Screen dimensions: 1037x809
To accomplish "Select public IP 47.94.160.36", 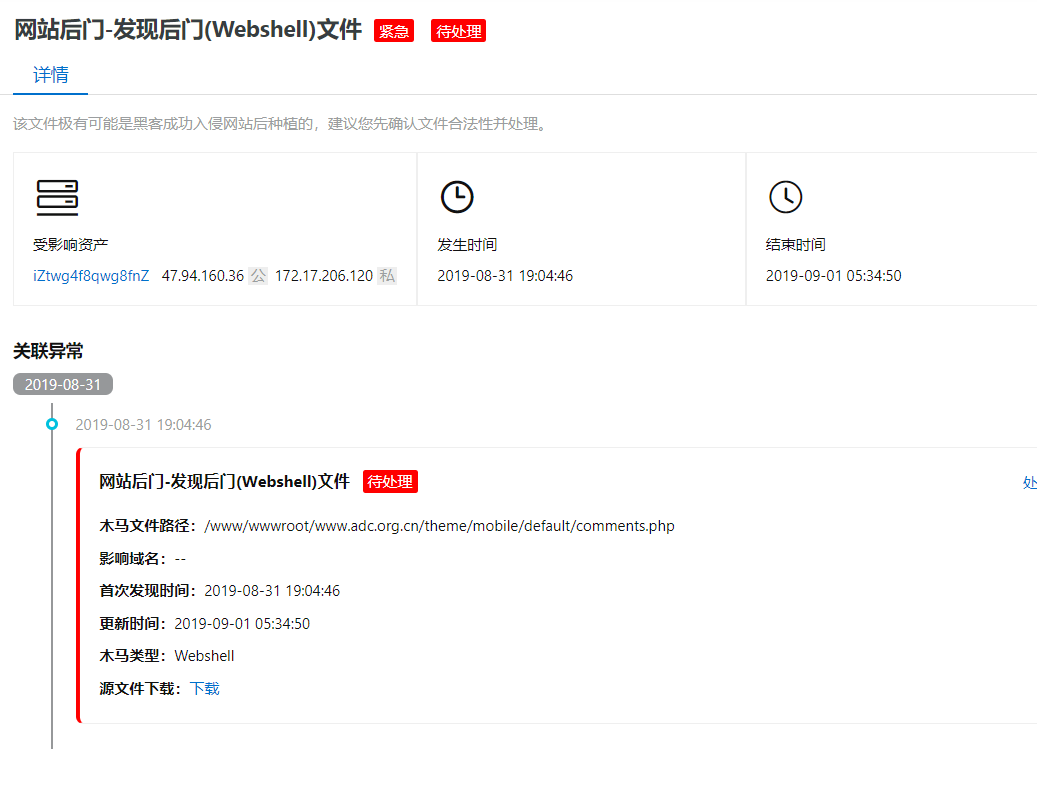I will (x=203, y=276).
